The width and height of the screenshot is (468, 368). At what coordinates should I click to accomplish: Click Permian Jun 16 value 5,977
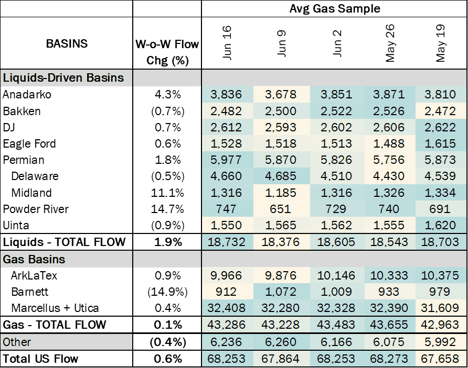click(226, 160)
